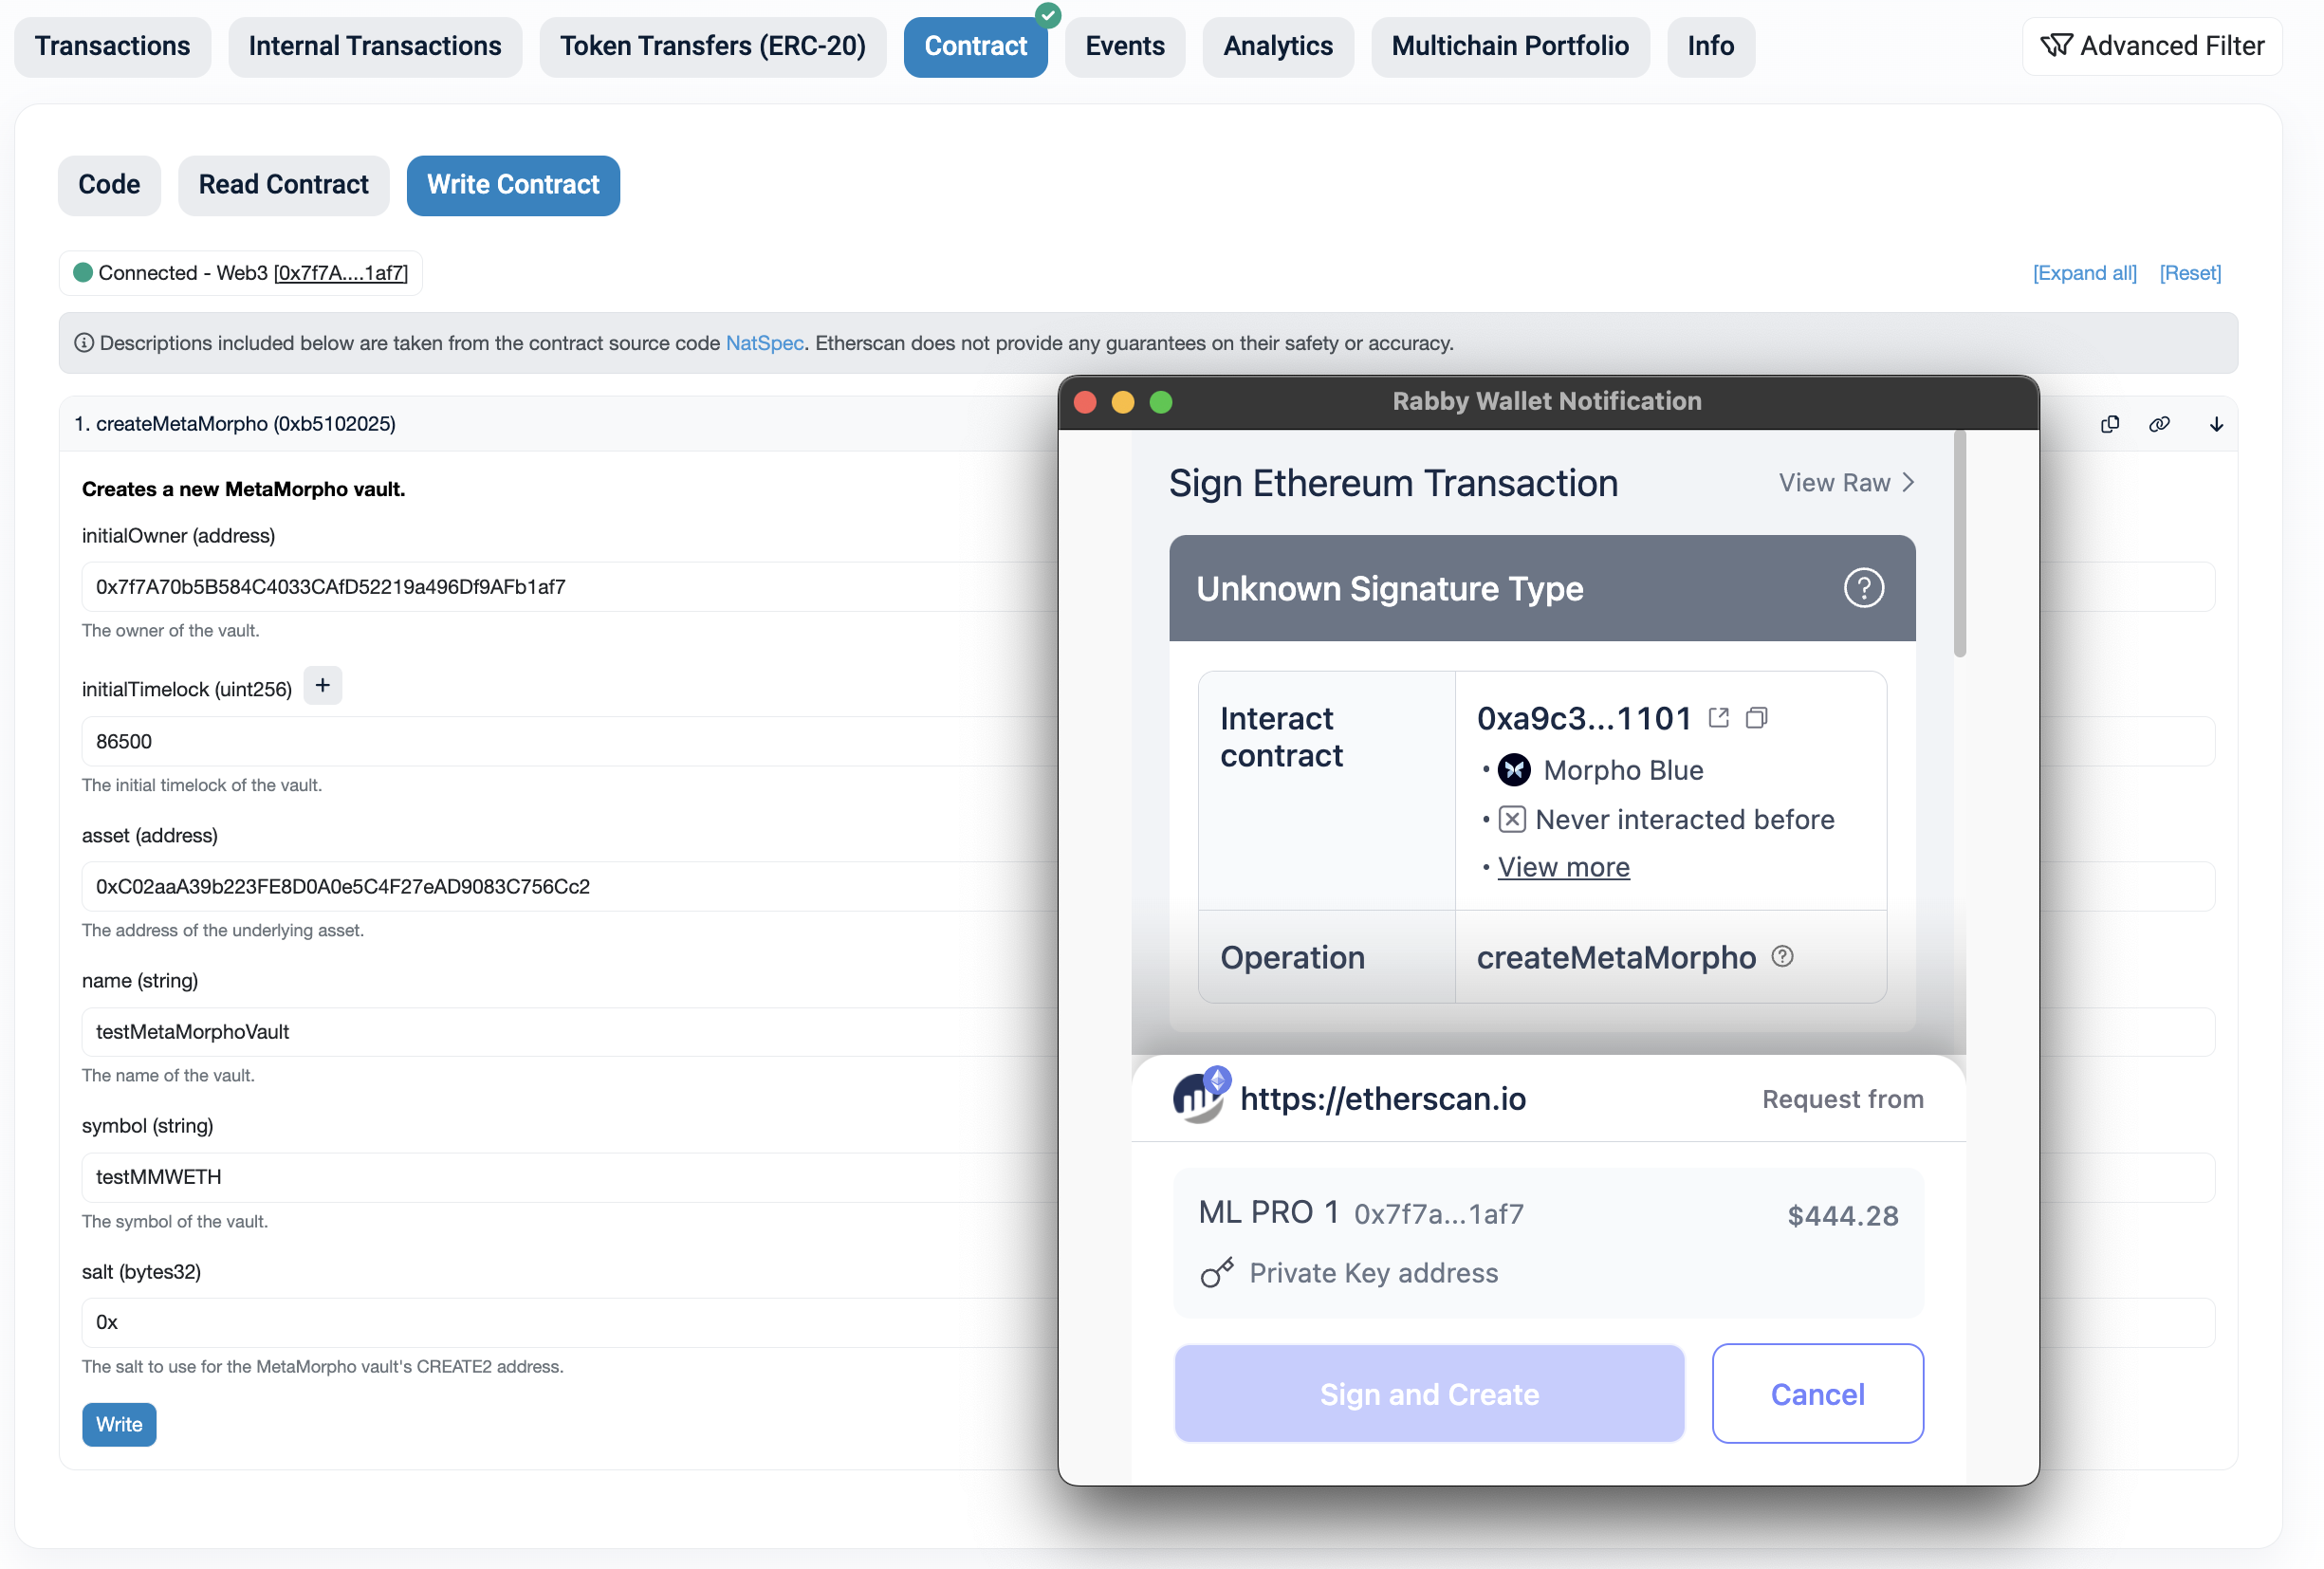2324x1569 pixels.
Task: Open the View Raw chevron
Action: [x=1908, y=483]
